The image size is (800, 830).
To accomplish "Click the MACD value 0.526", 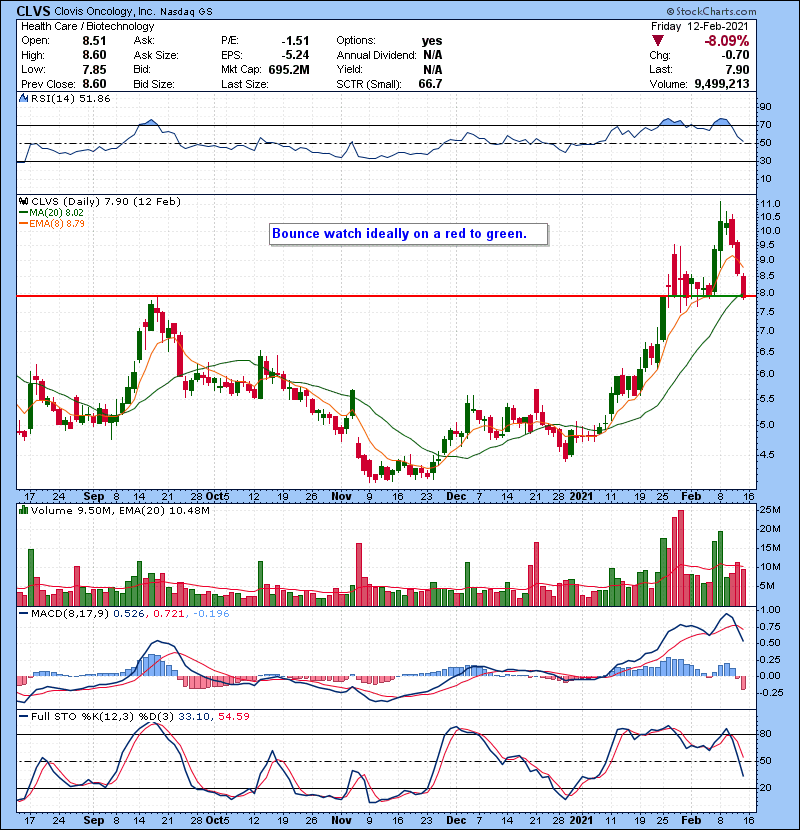I will click(x=129, y=614).
